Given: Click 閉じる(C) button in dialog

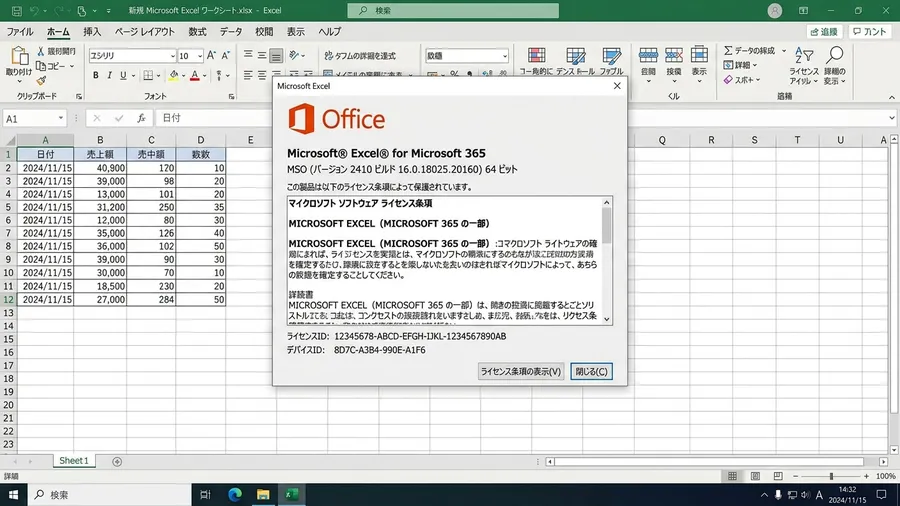Looking at the screenshot, I should pos(591,371).
